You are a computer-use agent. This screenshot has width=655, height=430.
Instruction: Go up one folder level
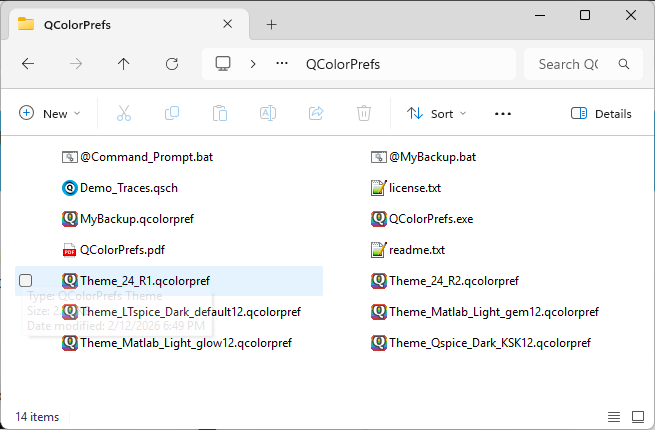123,64
